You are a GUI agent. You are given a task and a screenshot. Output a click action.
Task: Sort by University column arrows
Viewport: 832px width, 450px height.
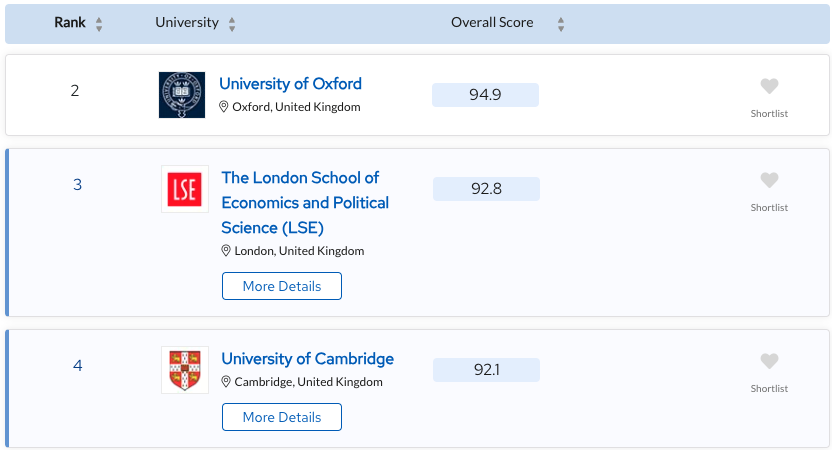pos(232,24)
